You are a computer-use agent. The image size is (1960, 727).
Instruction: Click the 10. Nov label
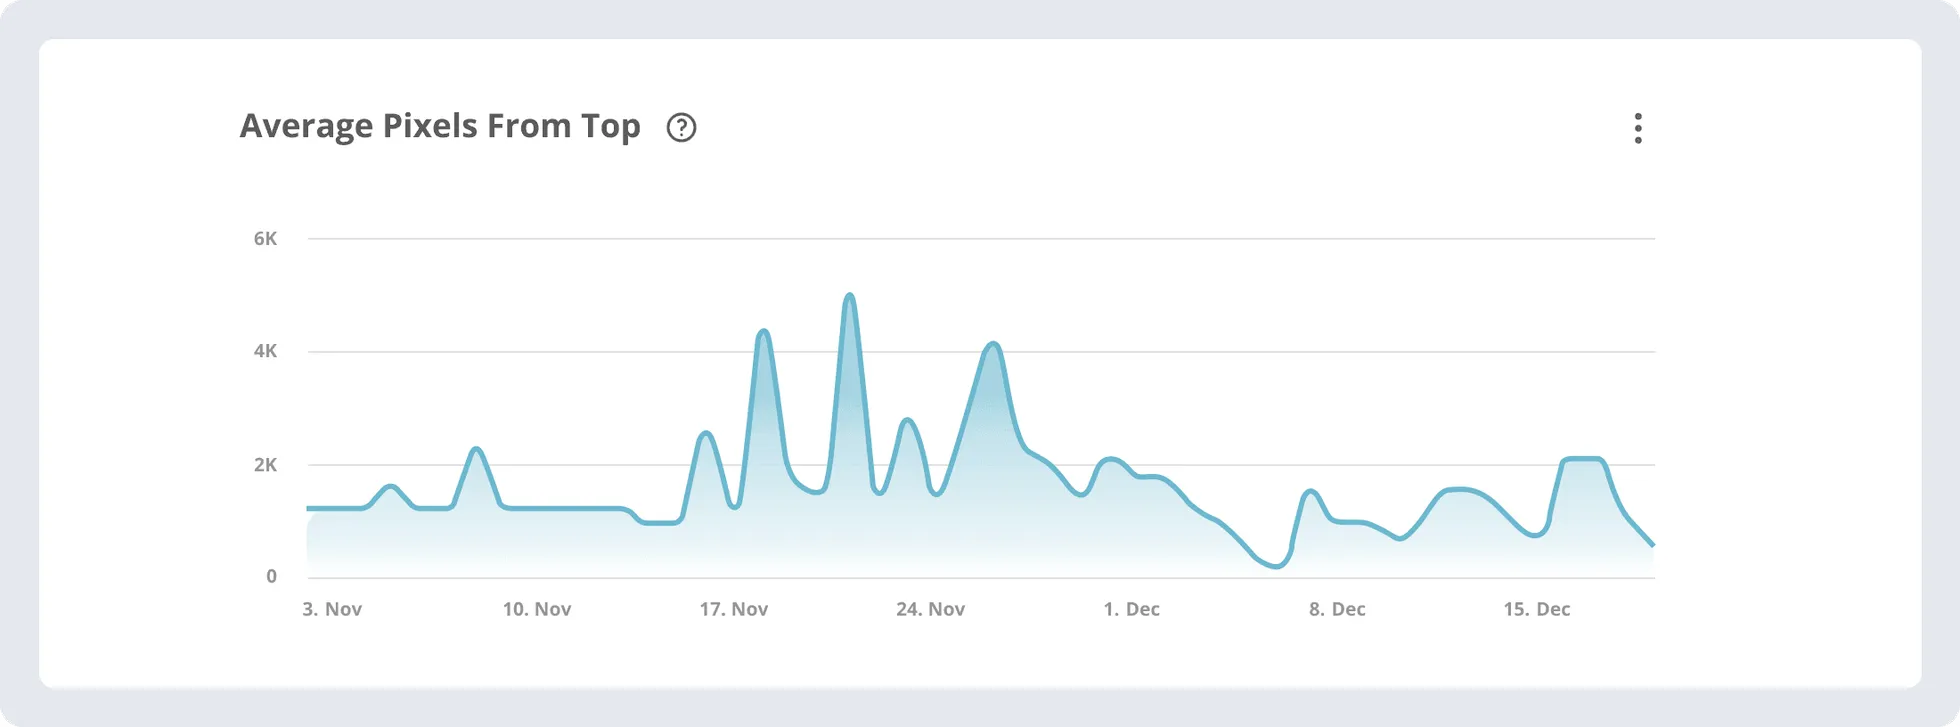coord(538,608)
